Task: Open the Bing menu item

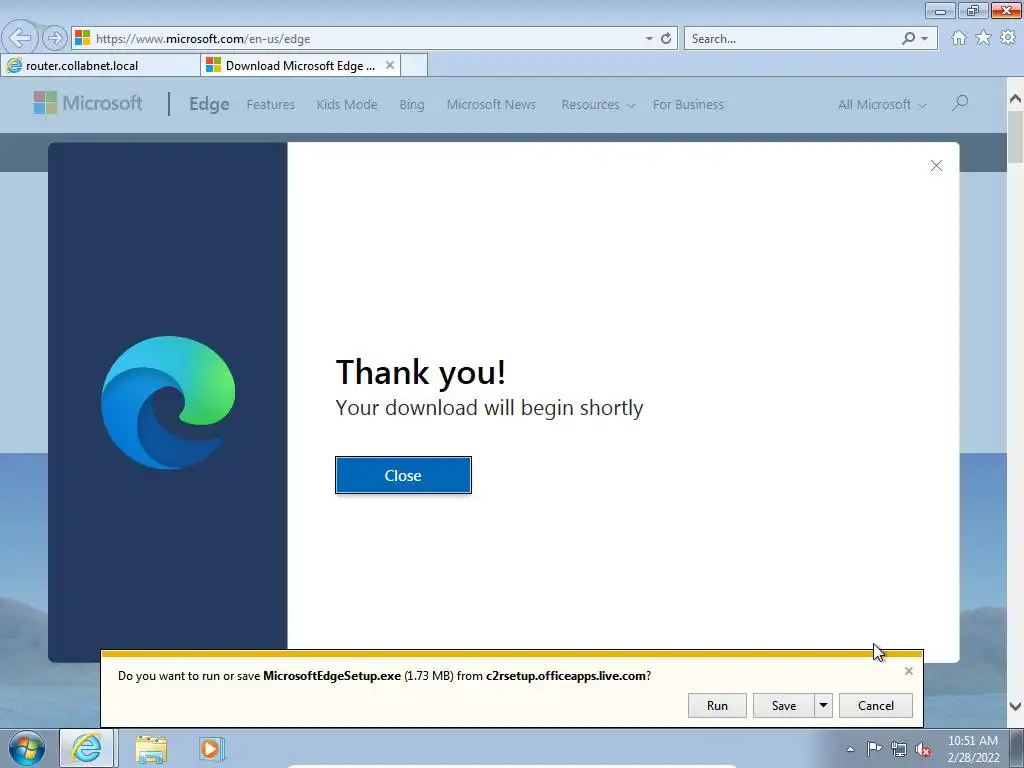Action: [411, 104]
